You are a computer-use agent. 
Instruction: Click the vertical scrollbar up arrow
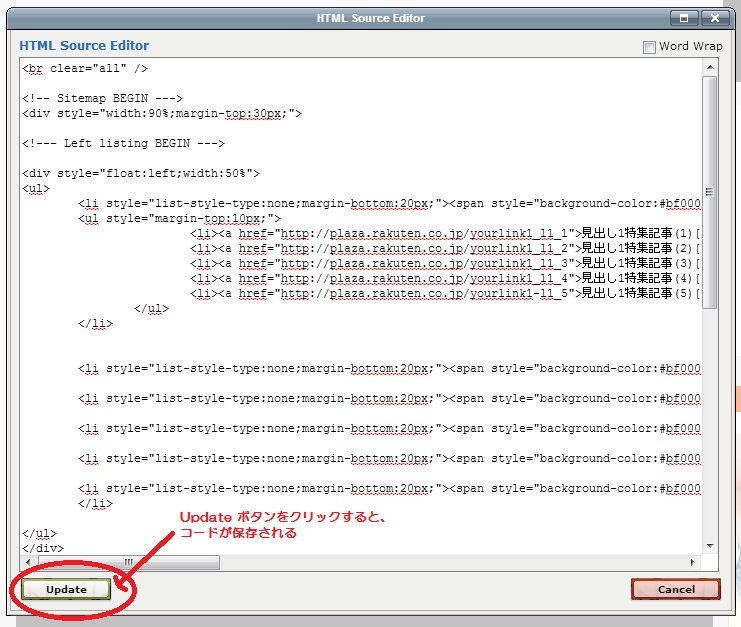(x=709, y=67)
